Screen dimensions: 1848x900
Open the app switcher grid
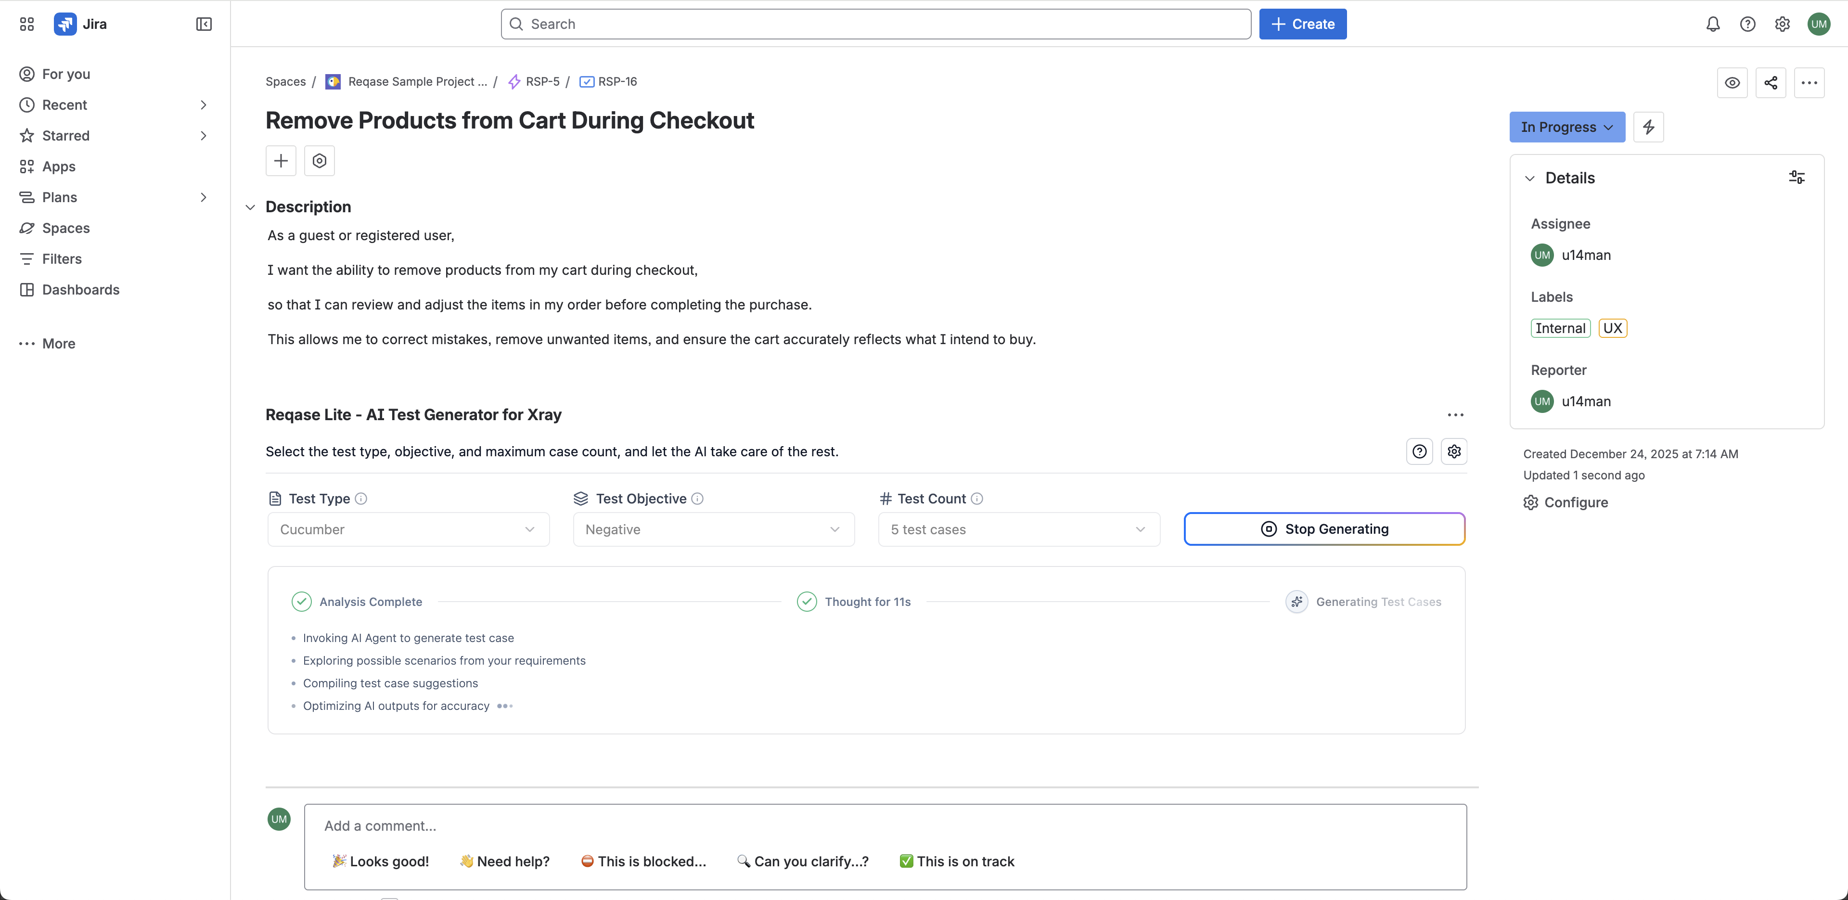26,23
